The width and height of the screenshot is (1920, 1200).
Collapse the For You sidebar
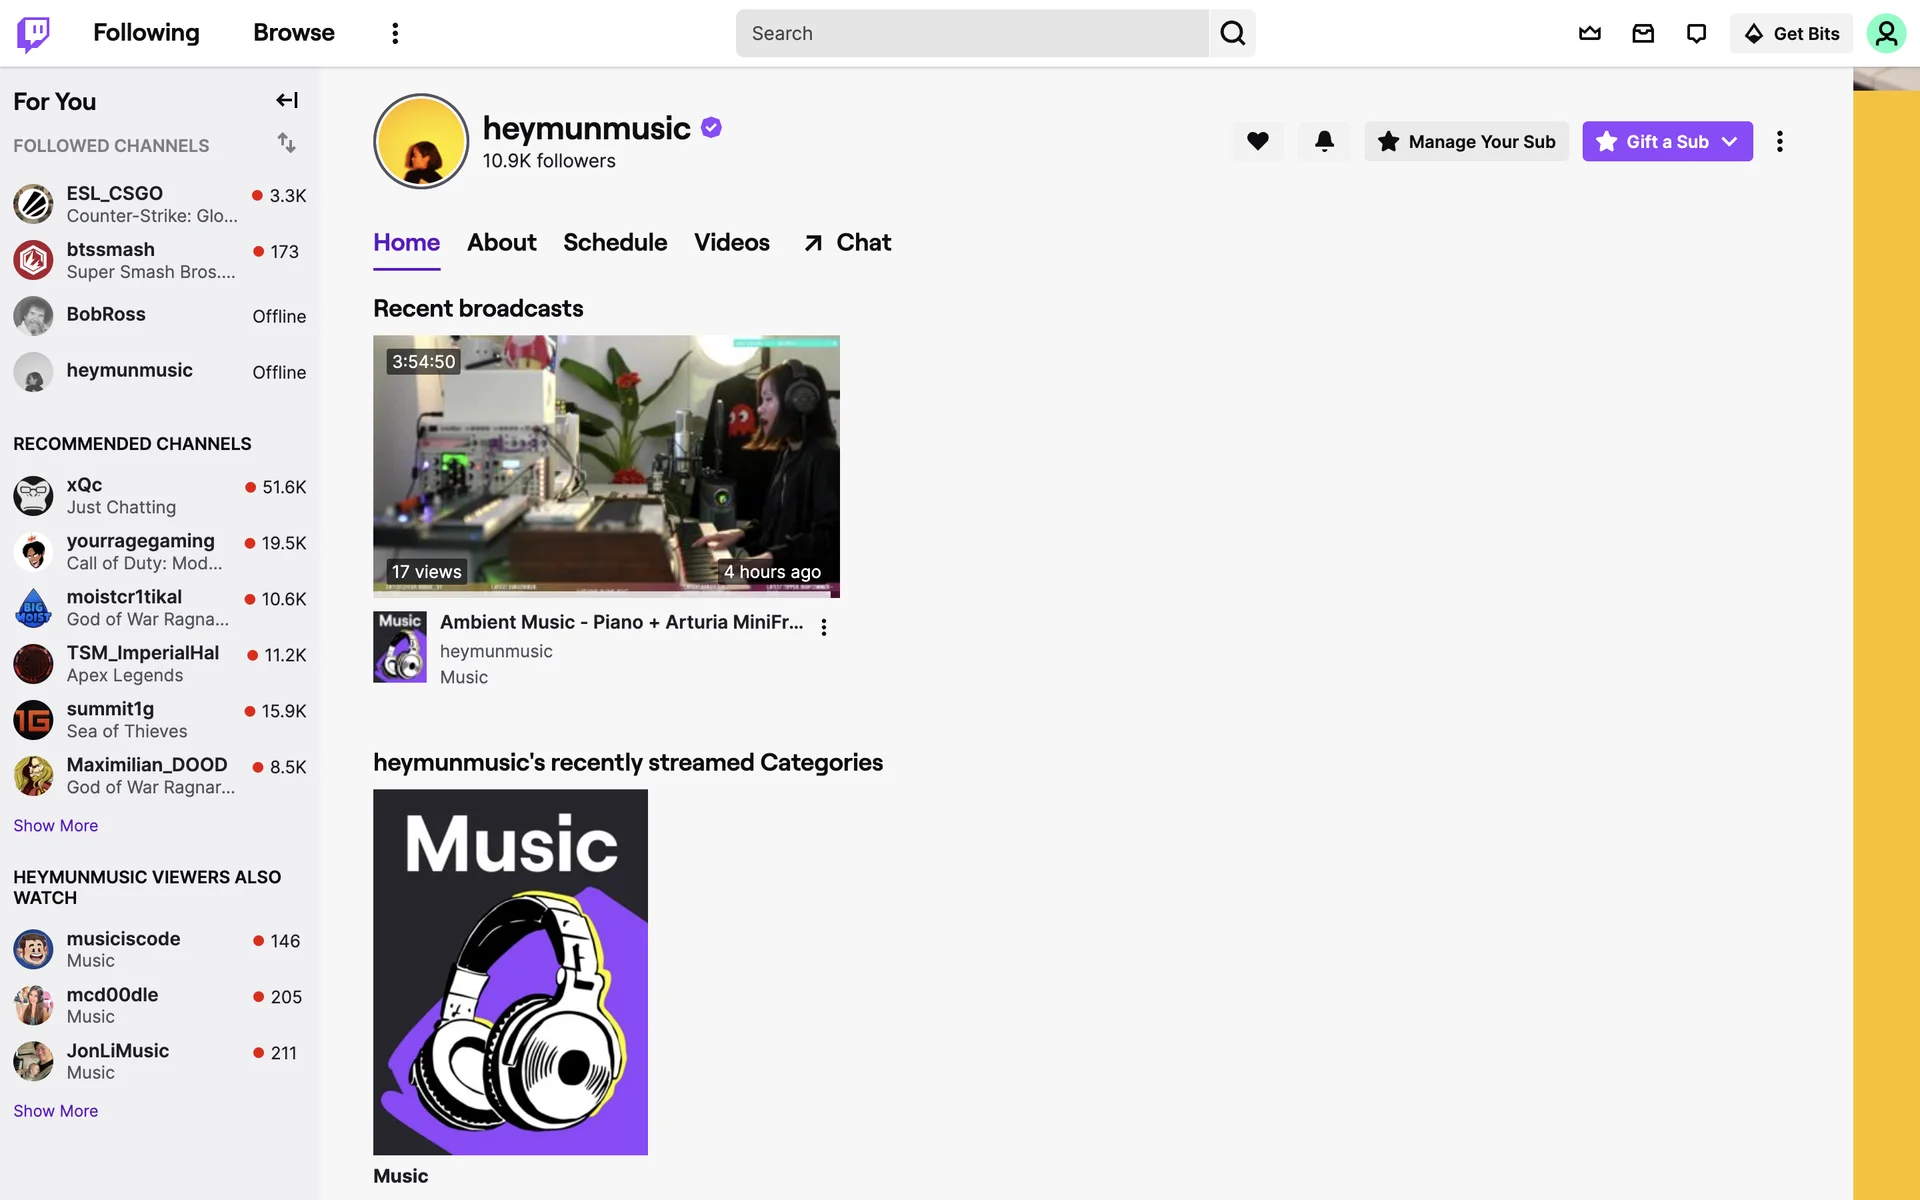[x=287, y=100]
